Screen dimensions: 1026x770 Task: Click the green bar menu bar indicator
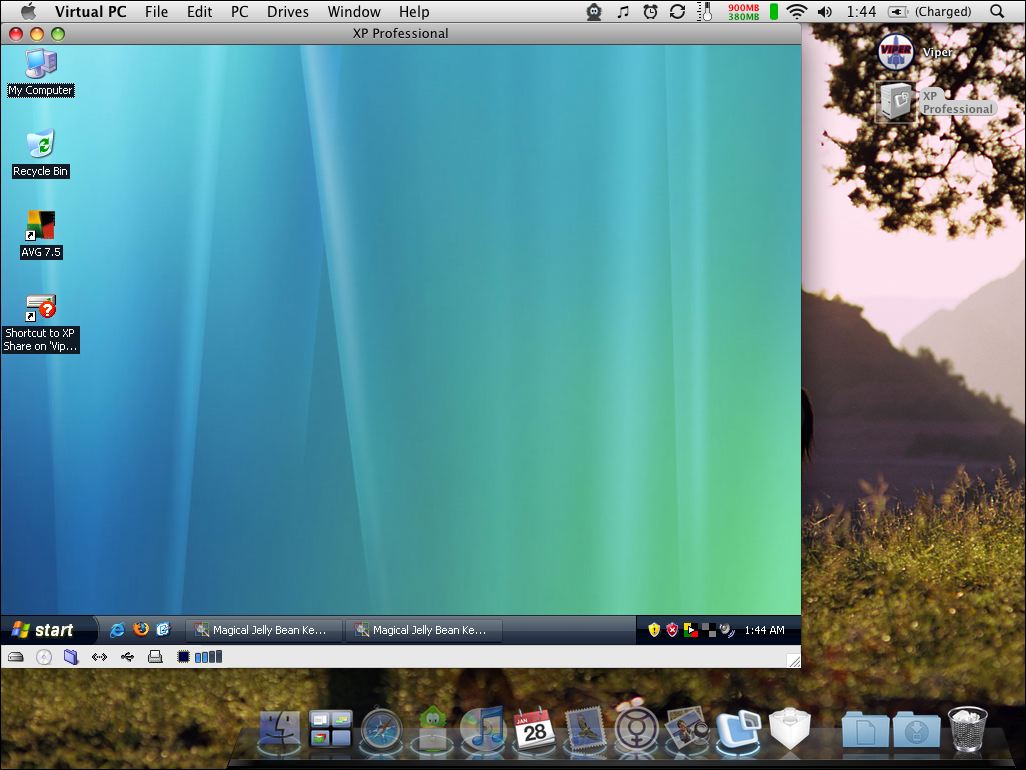point(773,12)
